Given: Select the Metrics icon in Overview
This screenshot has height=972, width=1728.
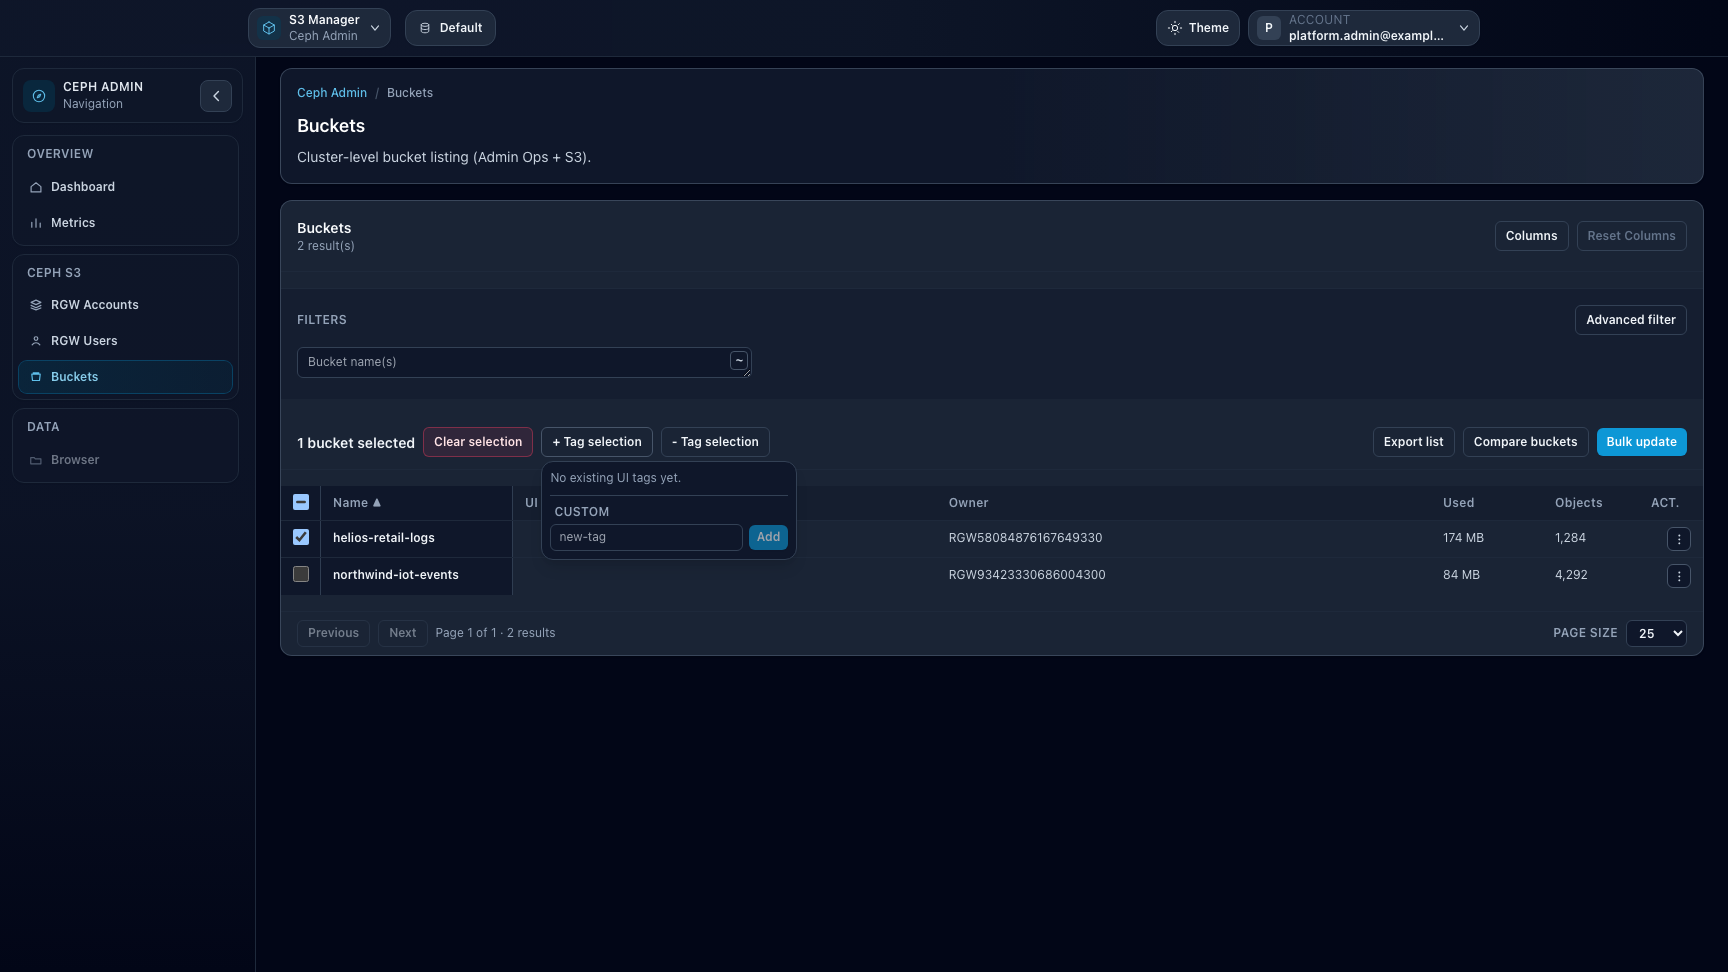Looking at the screenshot, I should [x=36, y=222].
